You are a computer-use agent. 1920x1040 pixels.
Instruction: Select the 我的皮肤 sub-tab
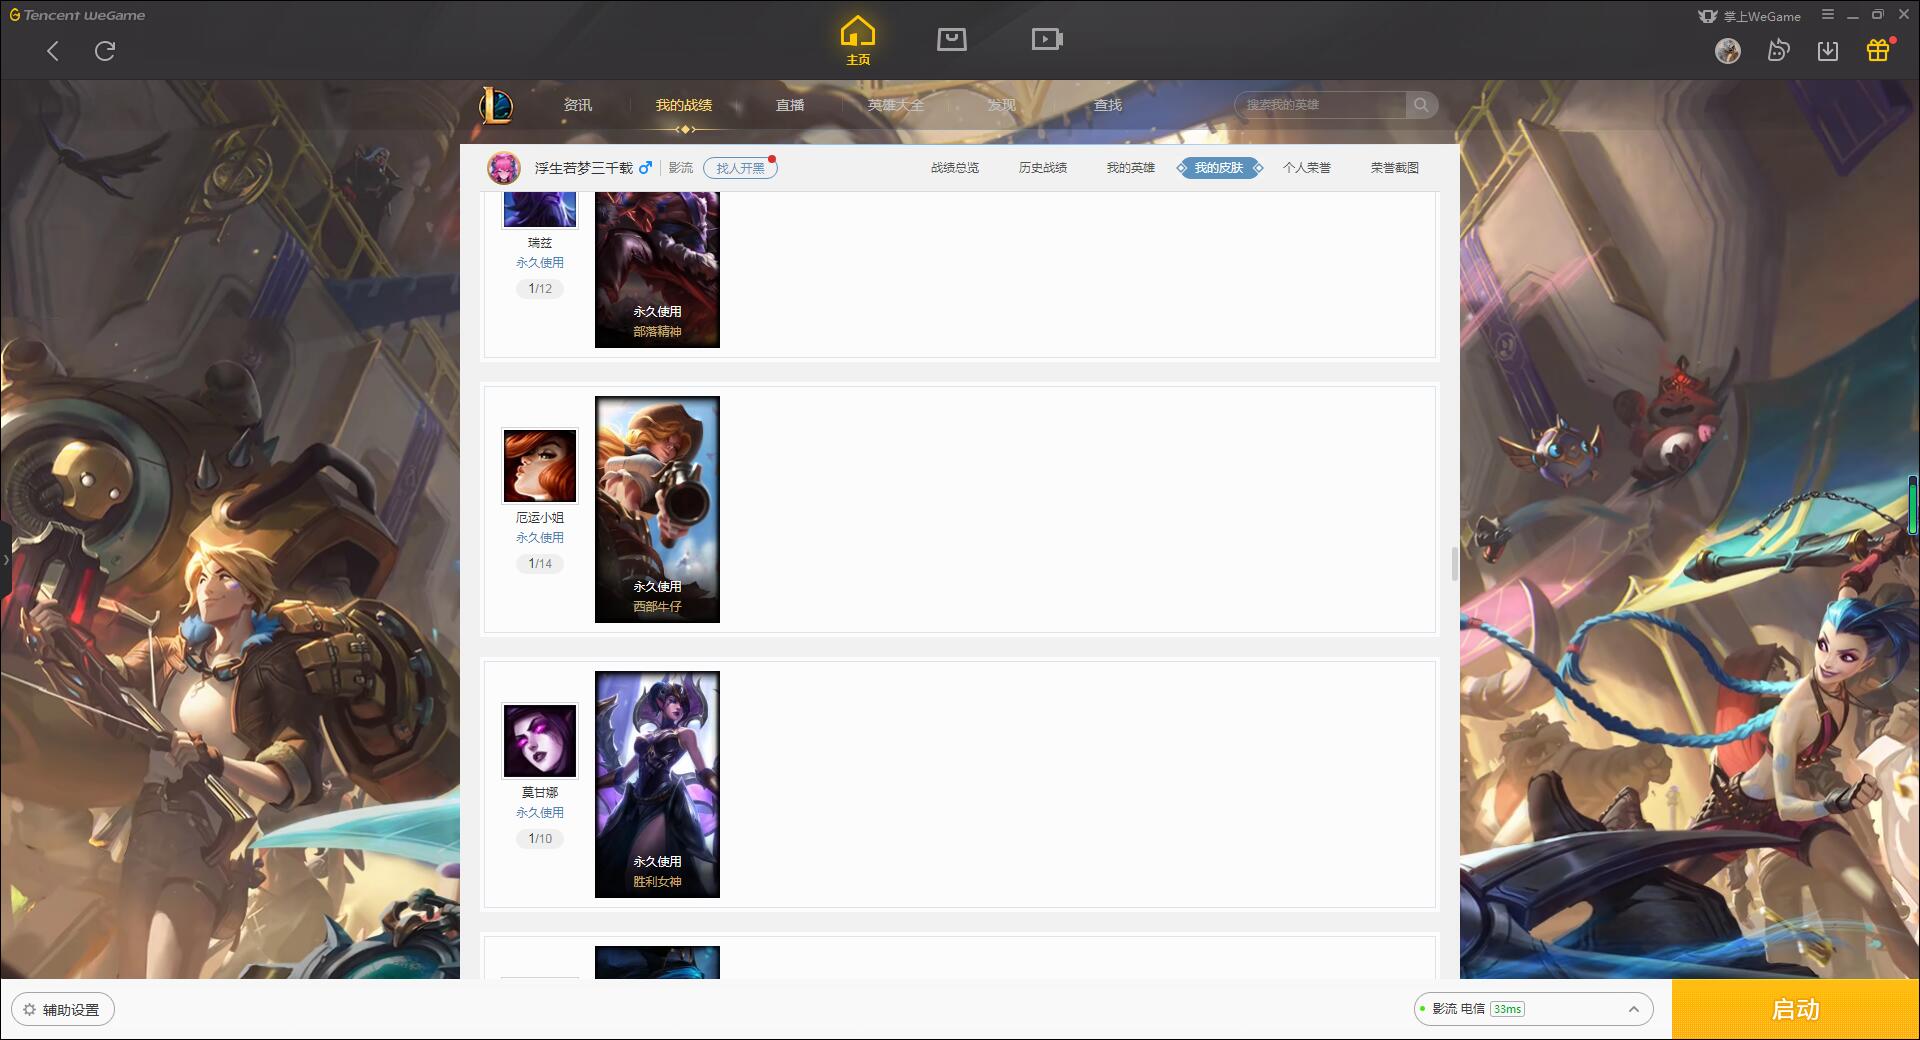point(1219,168)
